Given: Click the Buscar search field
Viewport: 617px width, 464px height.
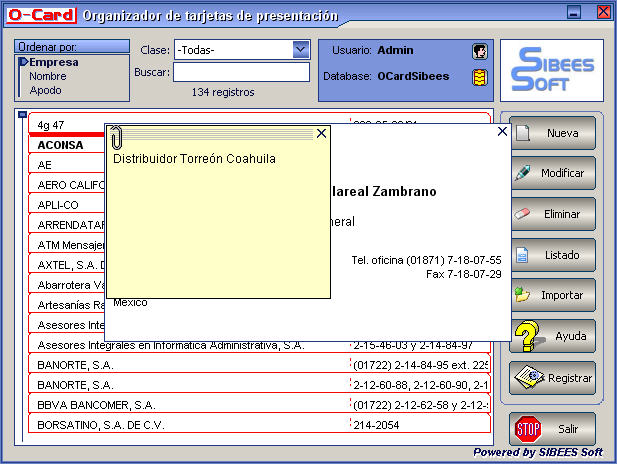Looking at the screenshot, I should click(x=241, y=72).
